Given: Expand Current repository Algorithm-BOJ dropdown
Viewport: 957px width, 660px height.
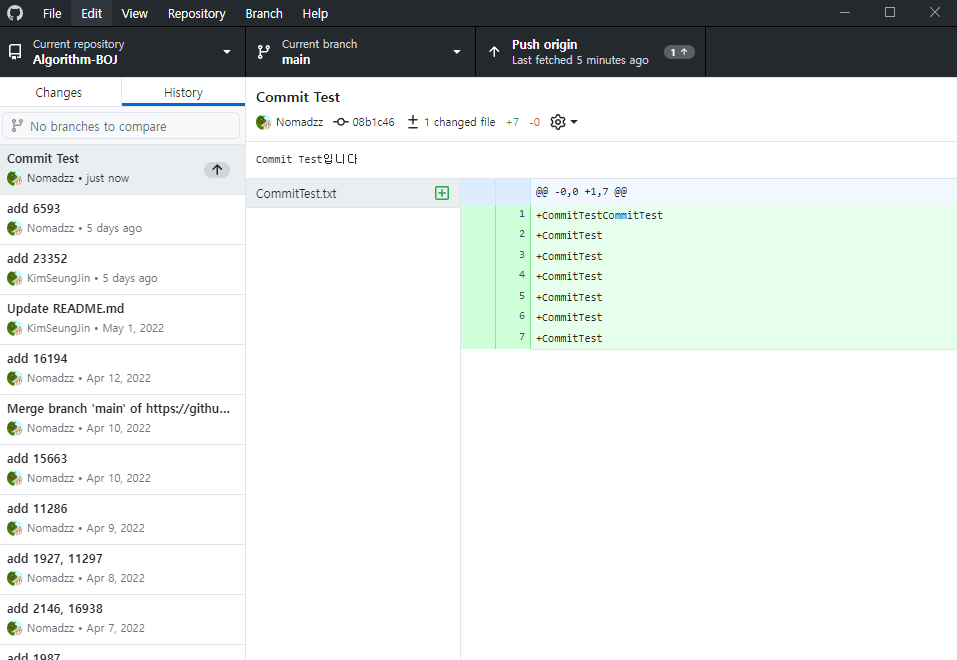Looking at the screenshot, I should coord(122,52).
